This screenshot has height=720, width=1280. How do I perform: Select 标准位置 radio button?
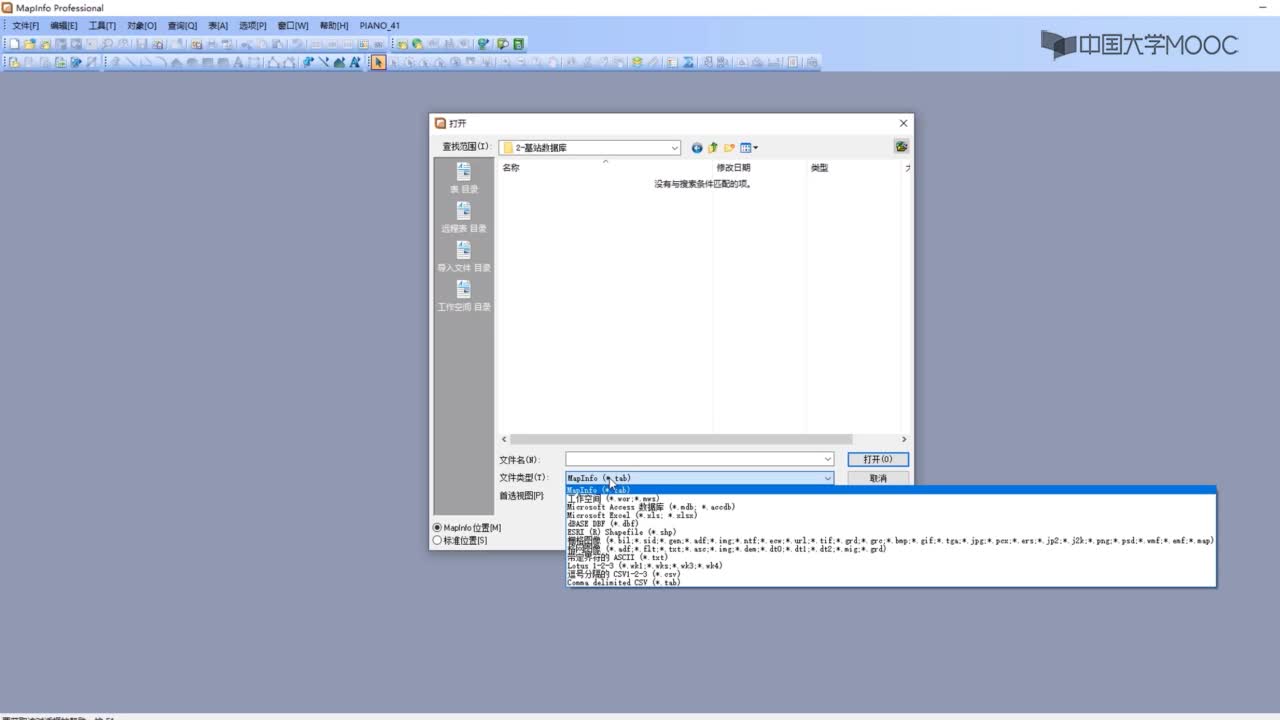[437, 540]
